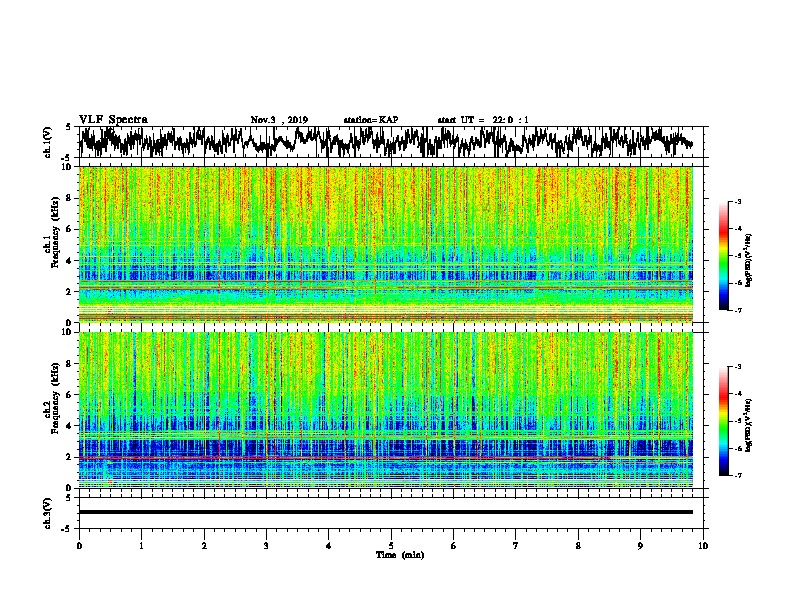
Task: Click the '6' kHz tick on ch.2 frequency axis
Action: click(x=70, y=395)
